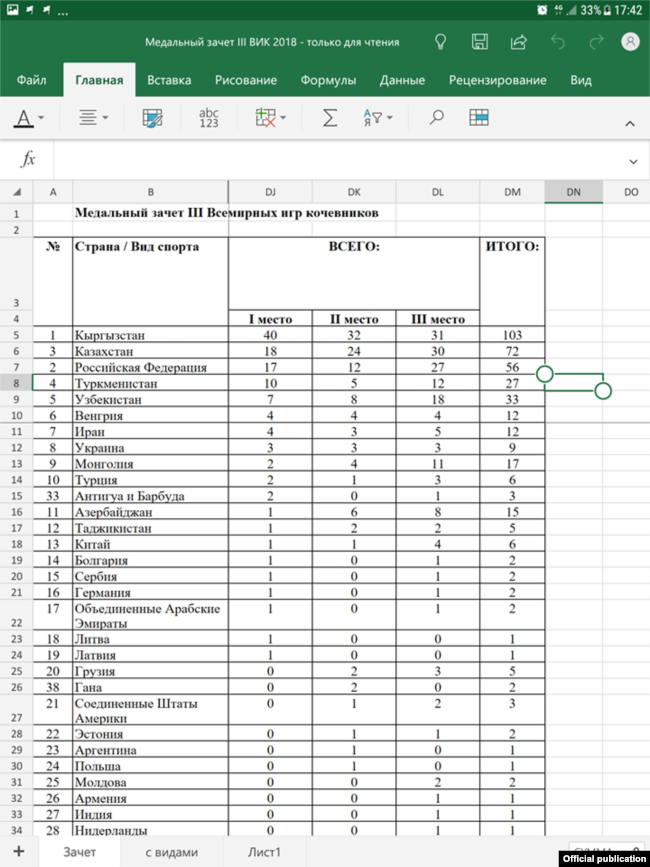
Task: Click the formula bar input field
Action: pyautogui.click(x=338, y=160)
